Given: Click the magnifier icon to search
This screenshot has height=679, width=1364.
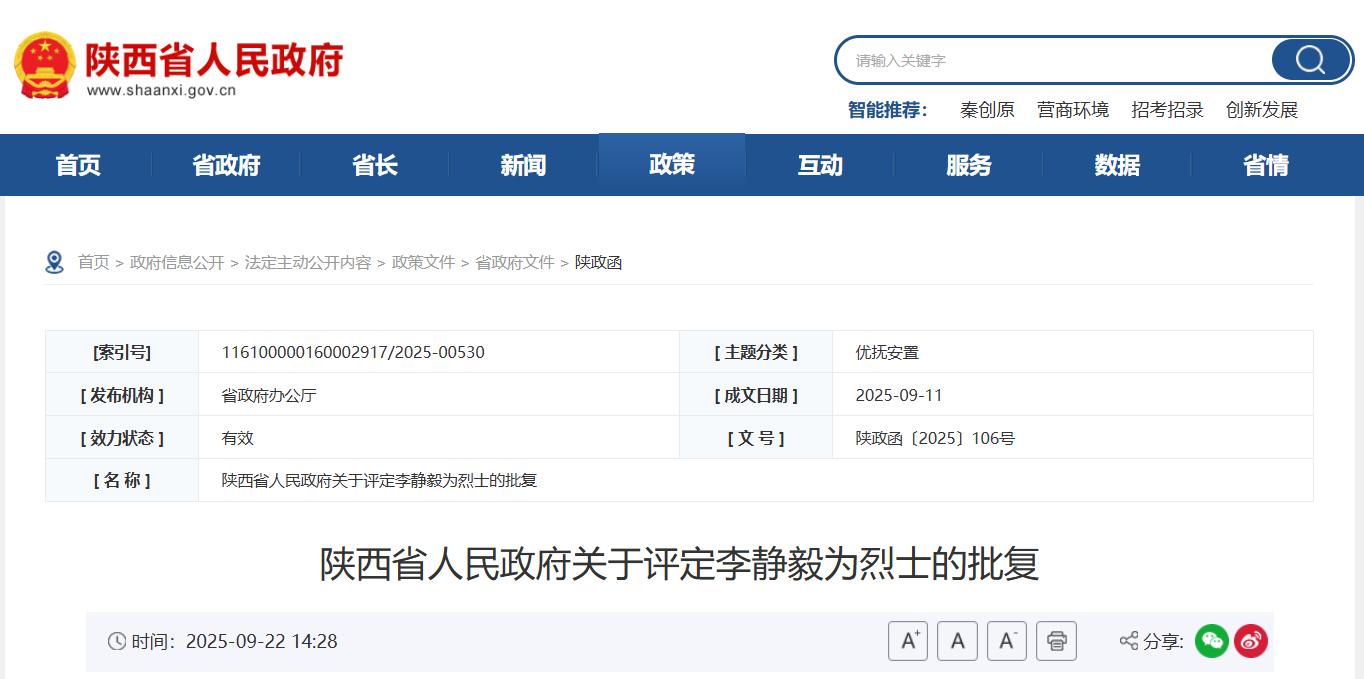Looking at the screenshot, I should click(1308, 60).
